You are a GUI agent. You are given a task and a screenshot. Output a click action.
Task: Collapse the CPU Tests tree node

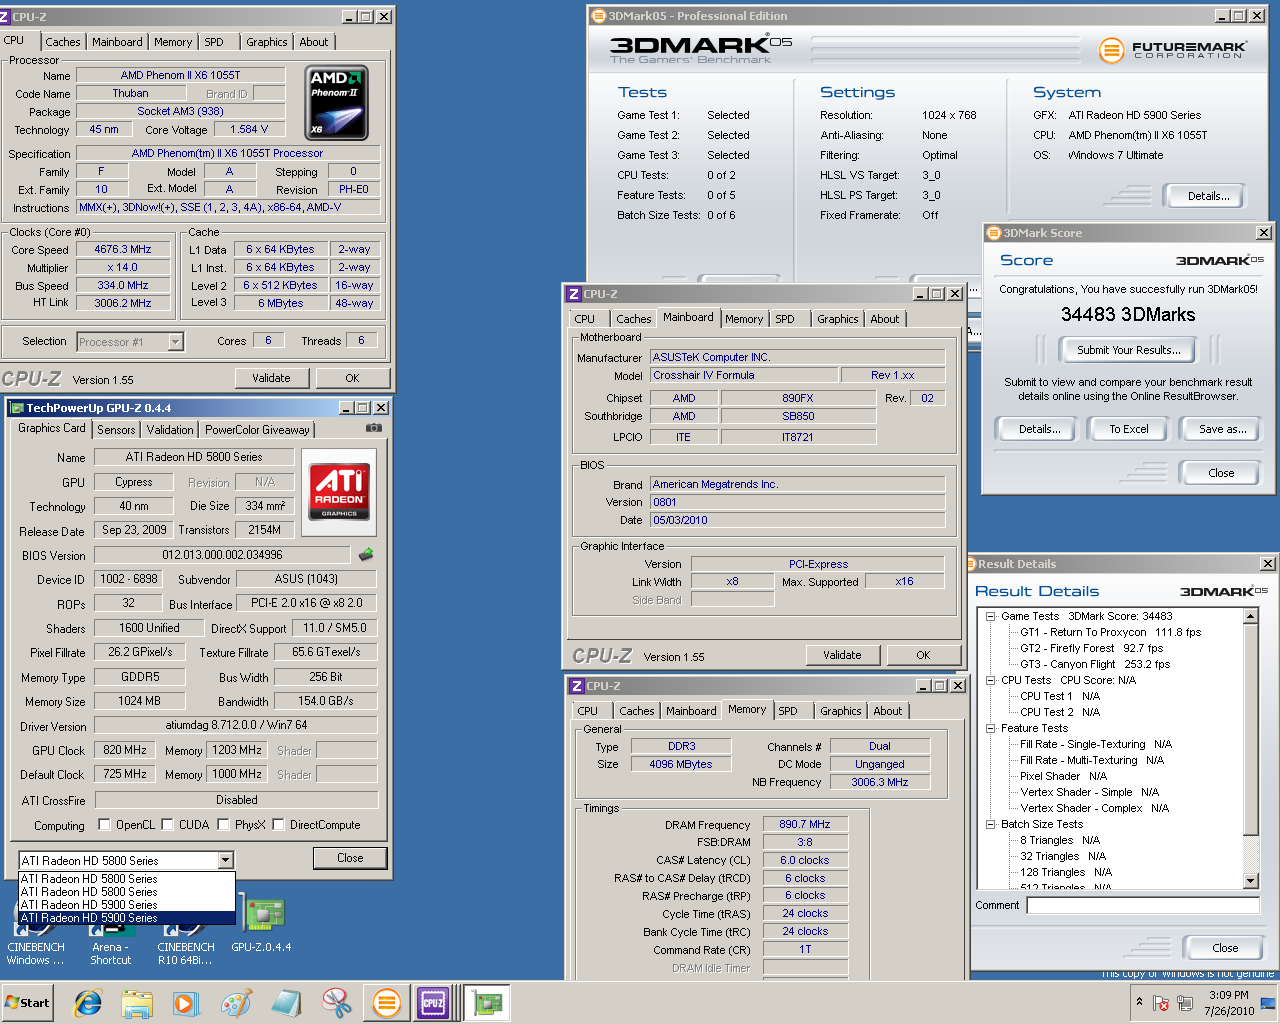tap(990, 680)
